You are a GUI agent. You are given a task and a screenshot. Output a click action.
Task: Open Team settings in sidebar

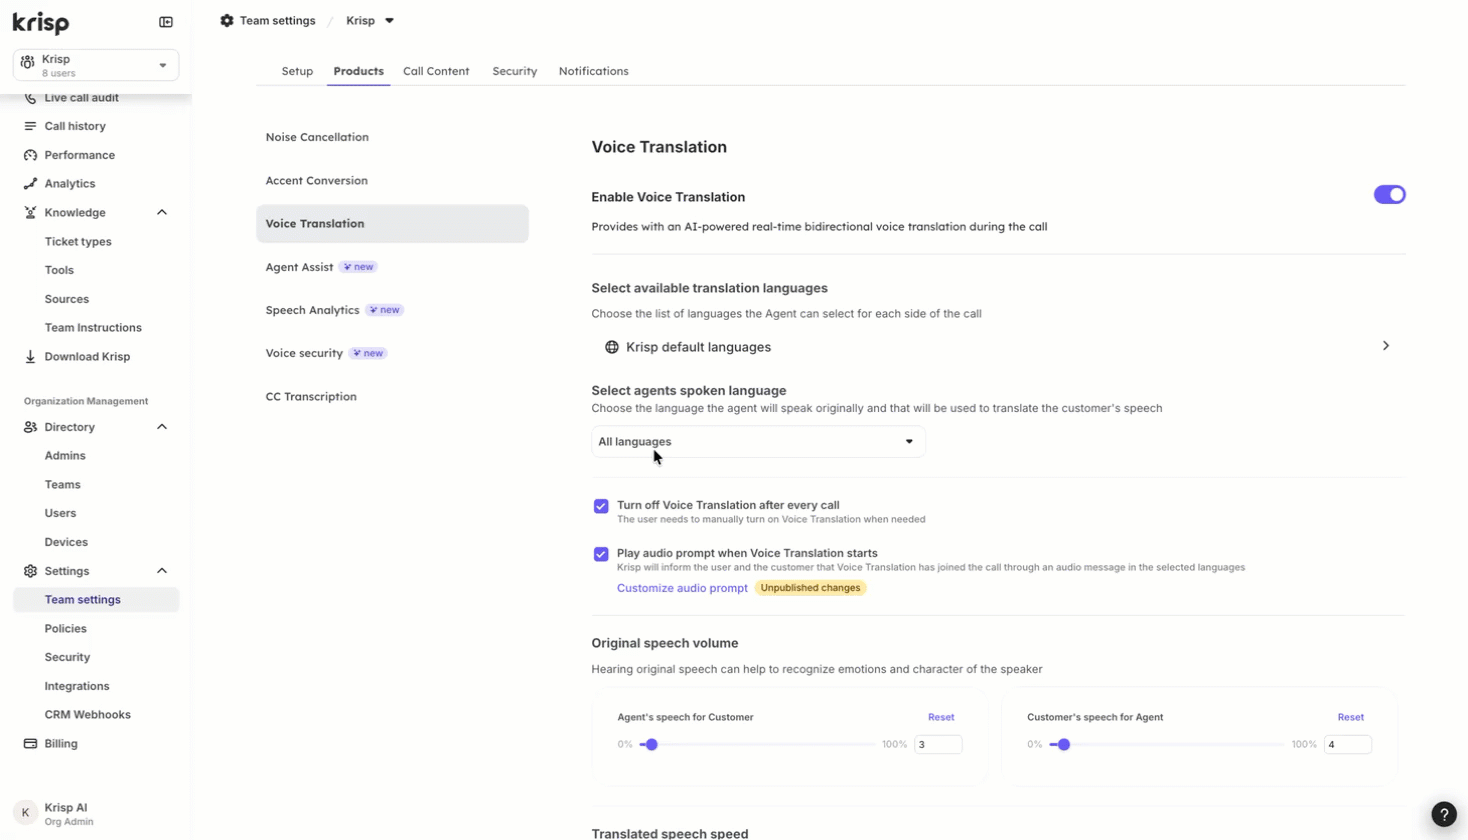tap(96, 600)
